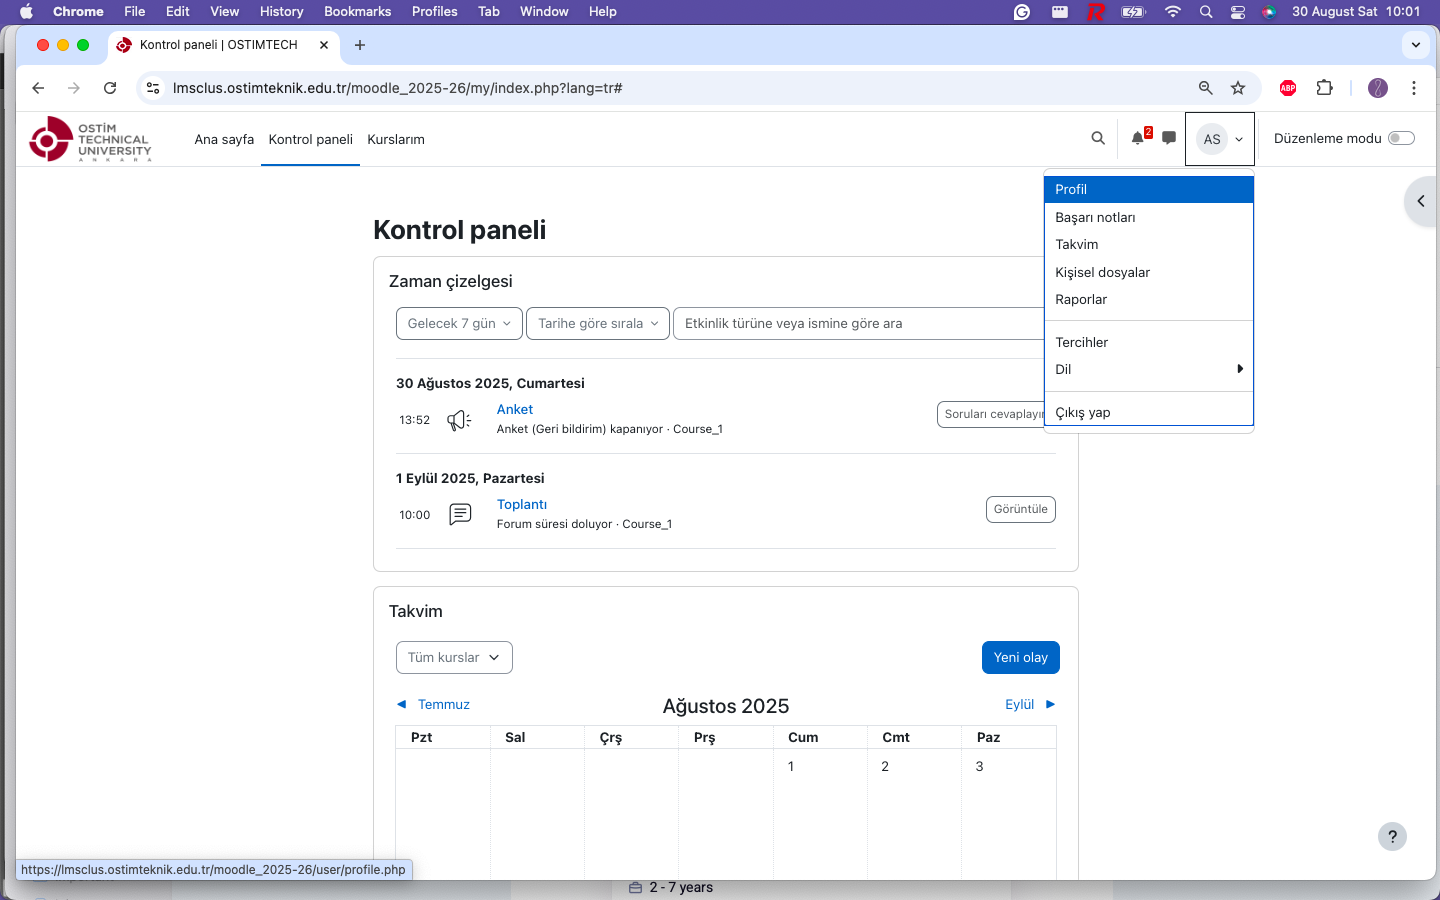Click the site search magnifier icon
The image size is (1440, 900).
coord(1098,139)
